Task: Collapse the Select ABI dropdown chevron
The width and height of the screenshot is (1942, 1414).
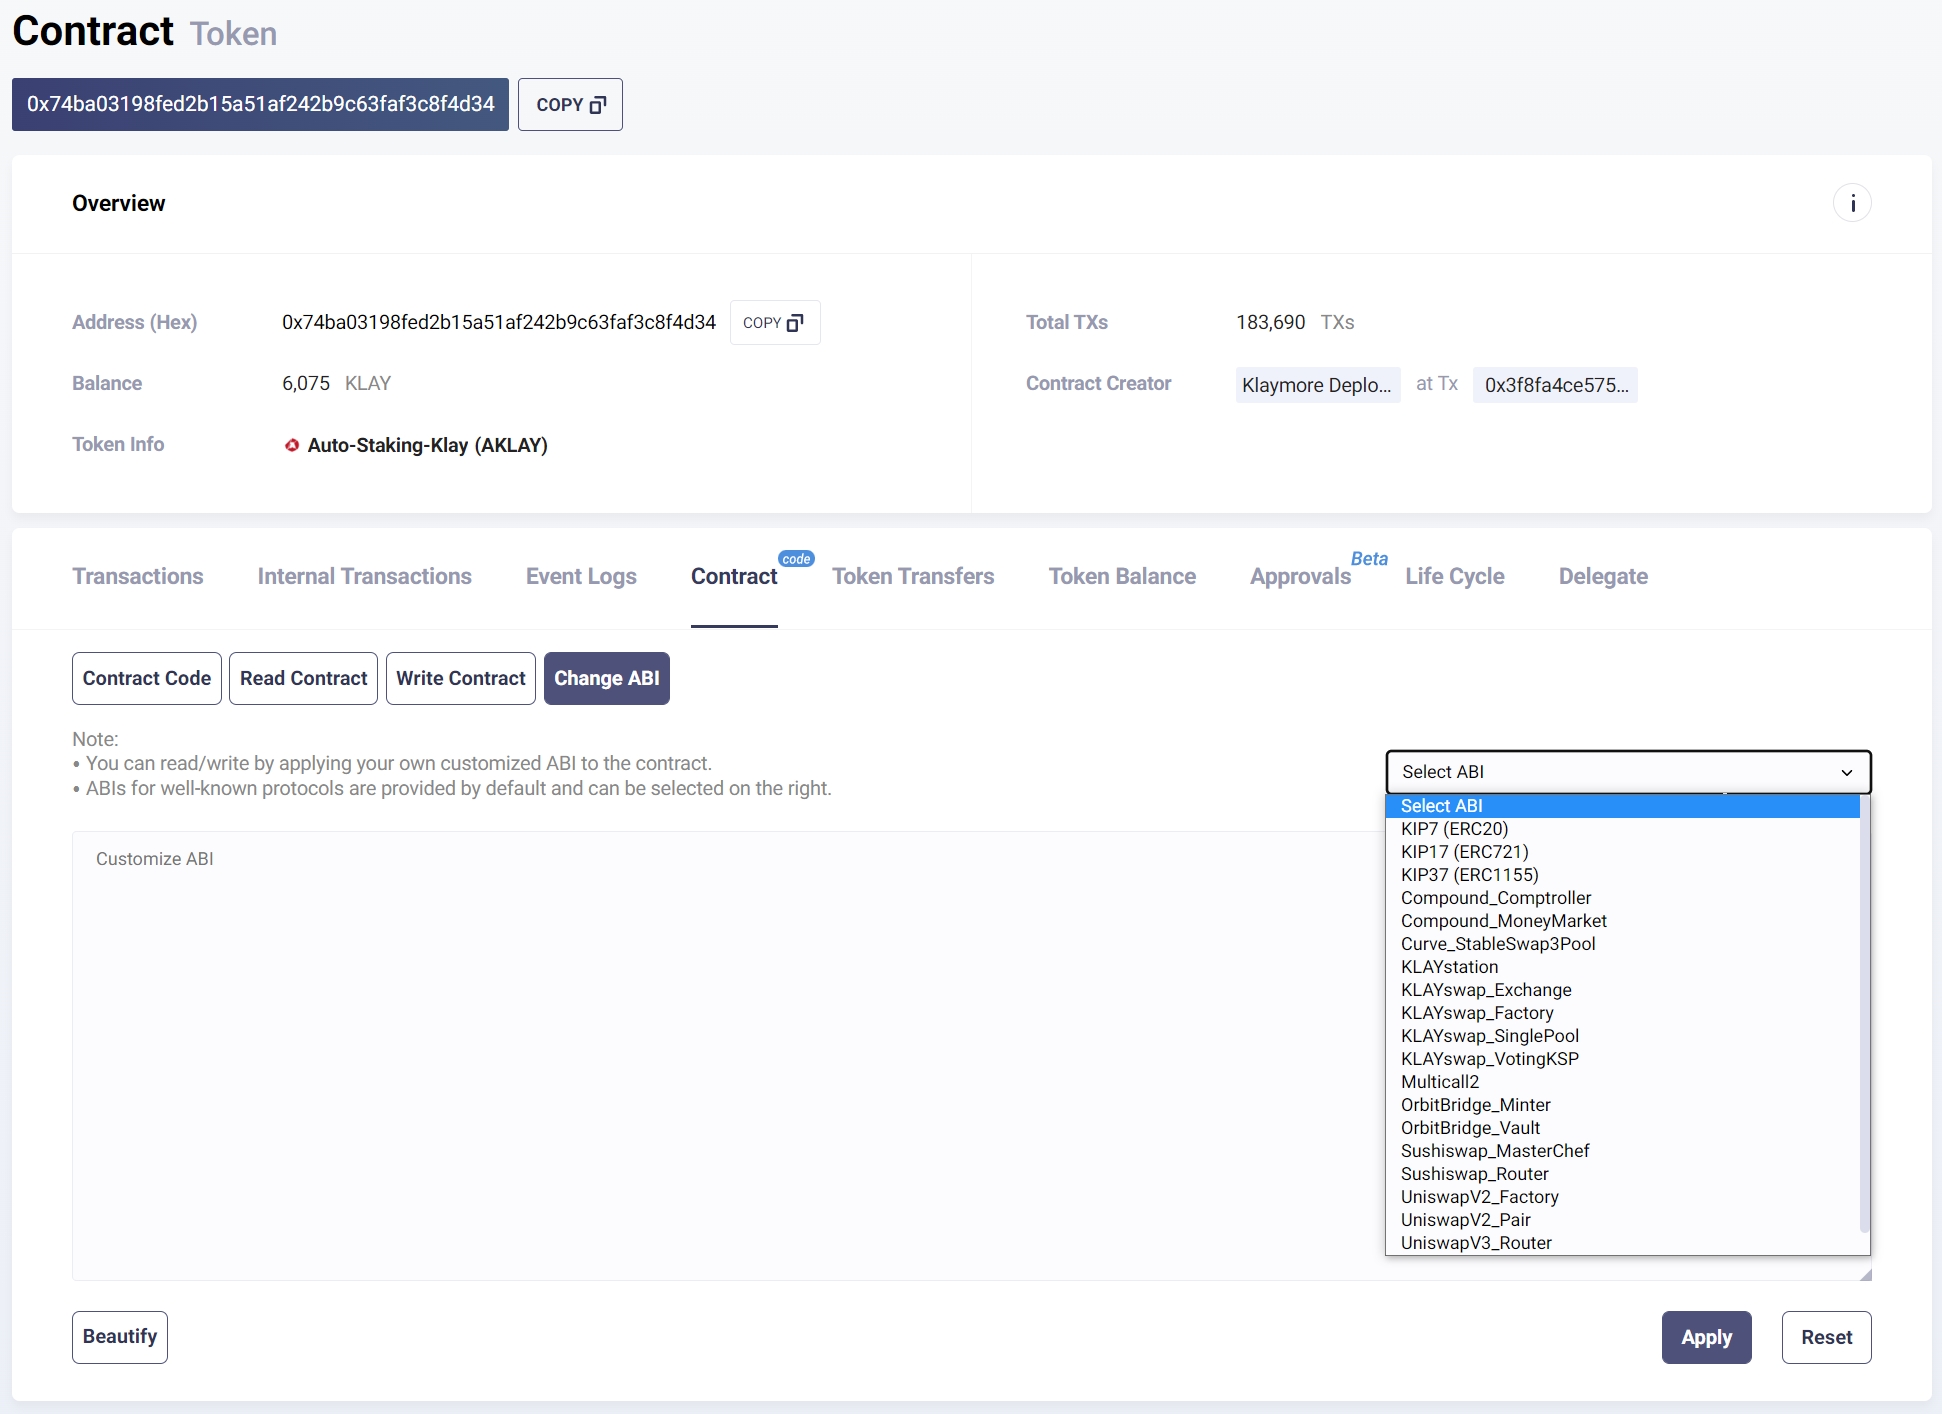Action: 1846,772
